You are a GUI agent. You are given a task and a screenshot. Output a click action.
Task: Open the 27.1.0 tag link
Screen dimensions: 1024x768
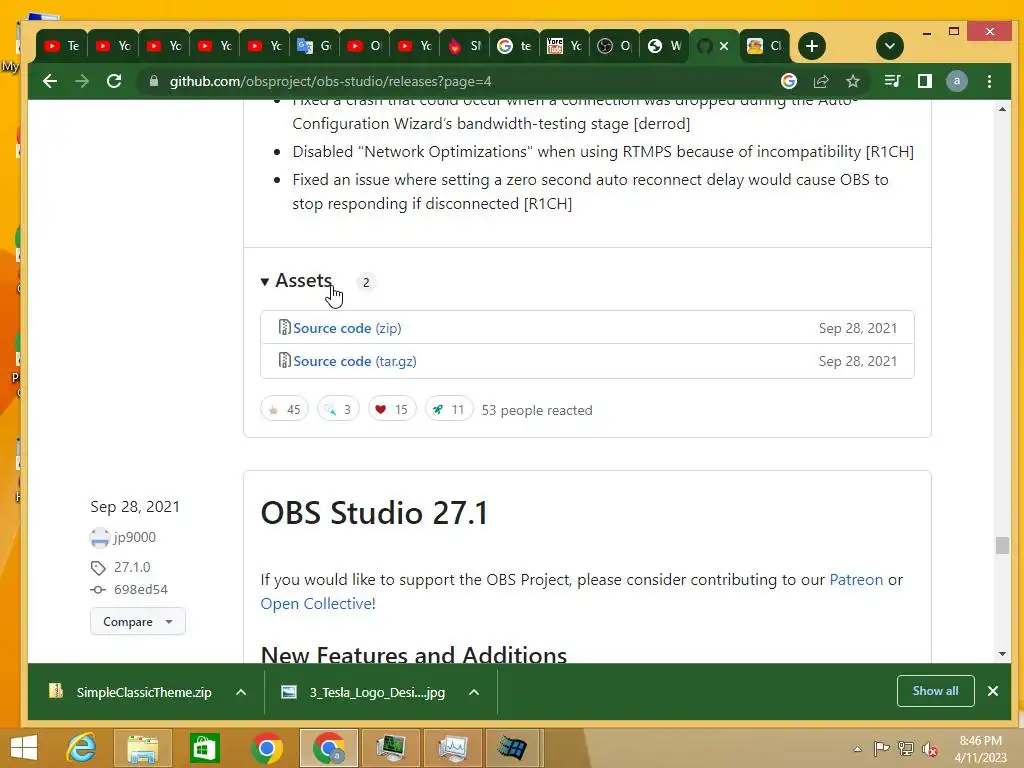tap(132, 567)
